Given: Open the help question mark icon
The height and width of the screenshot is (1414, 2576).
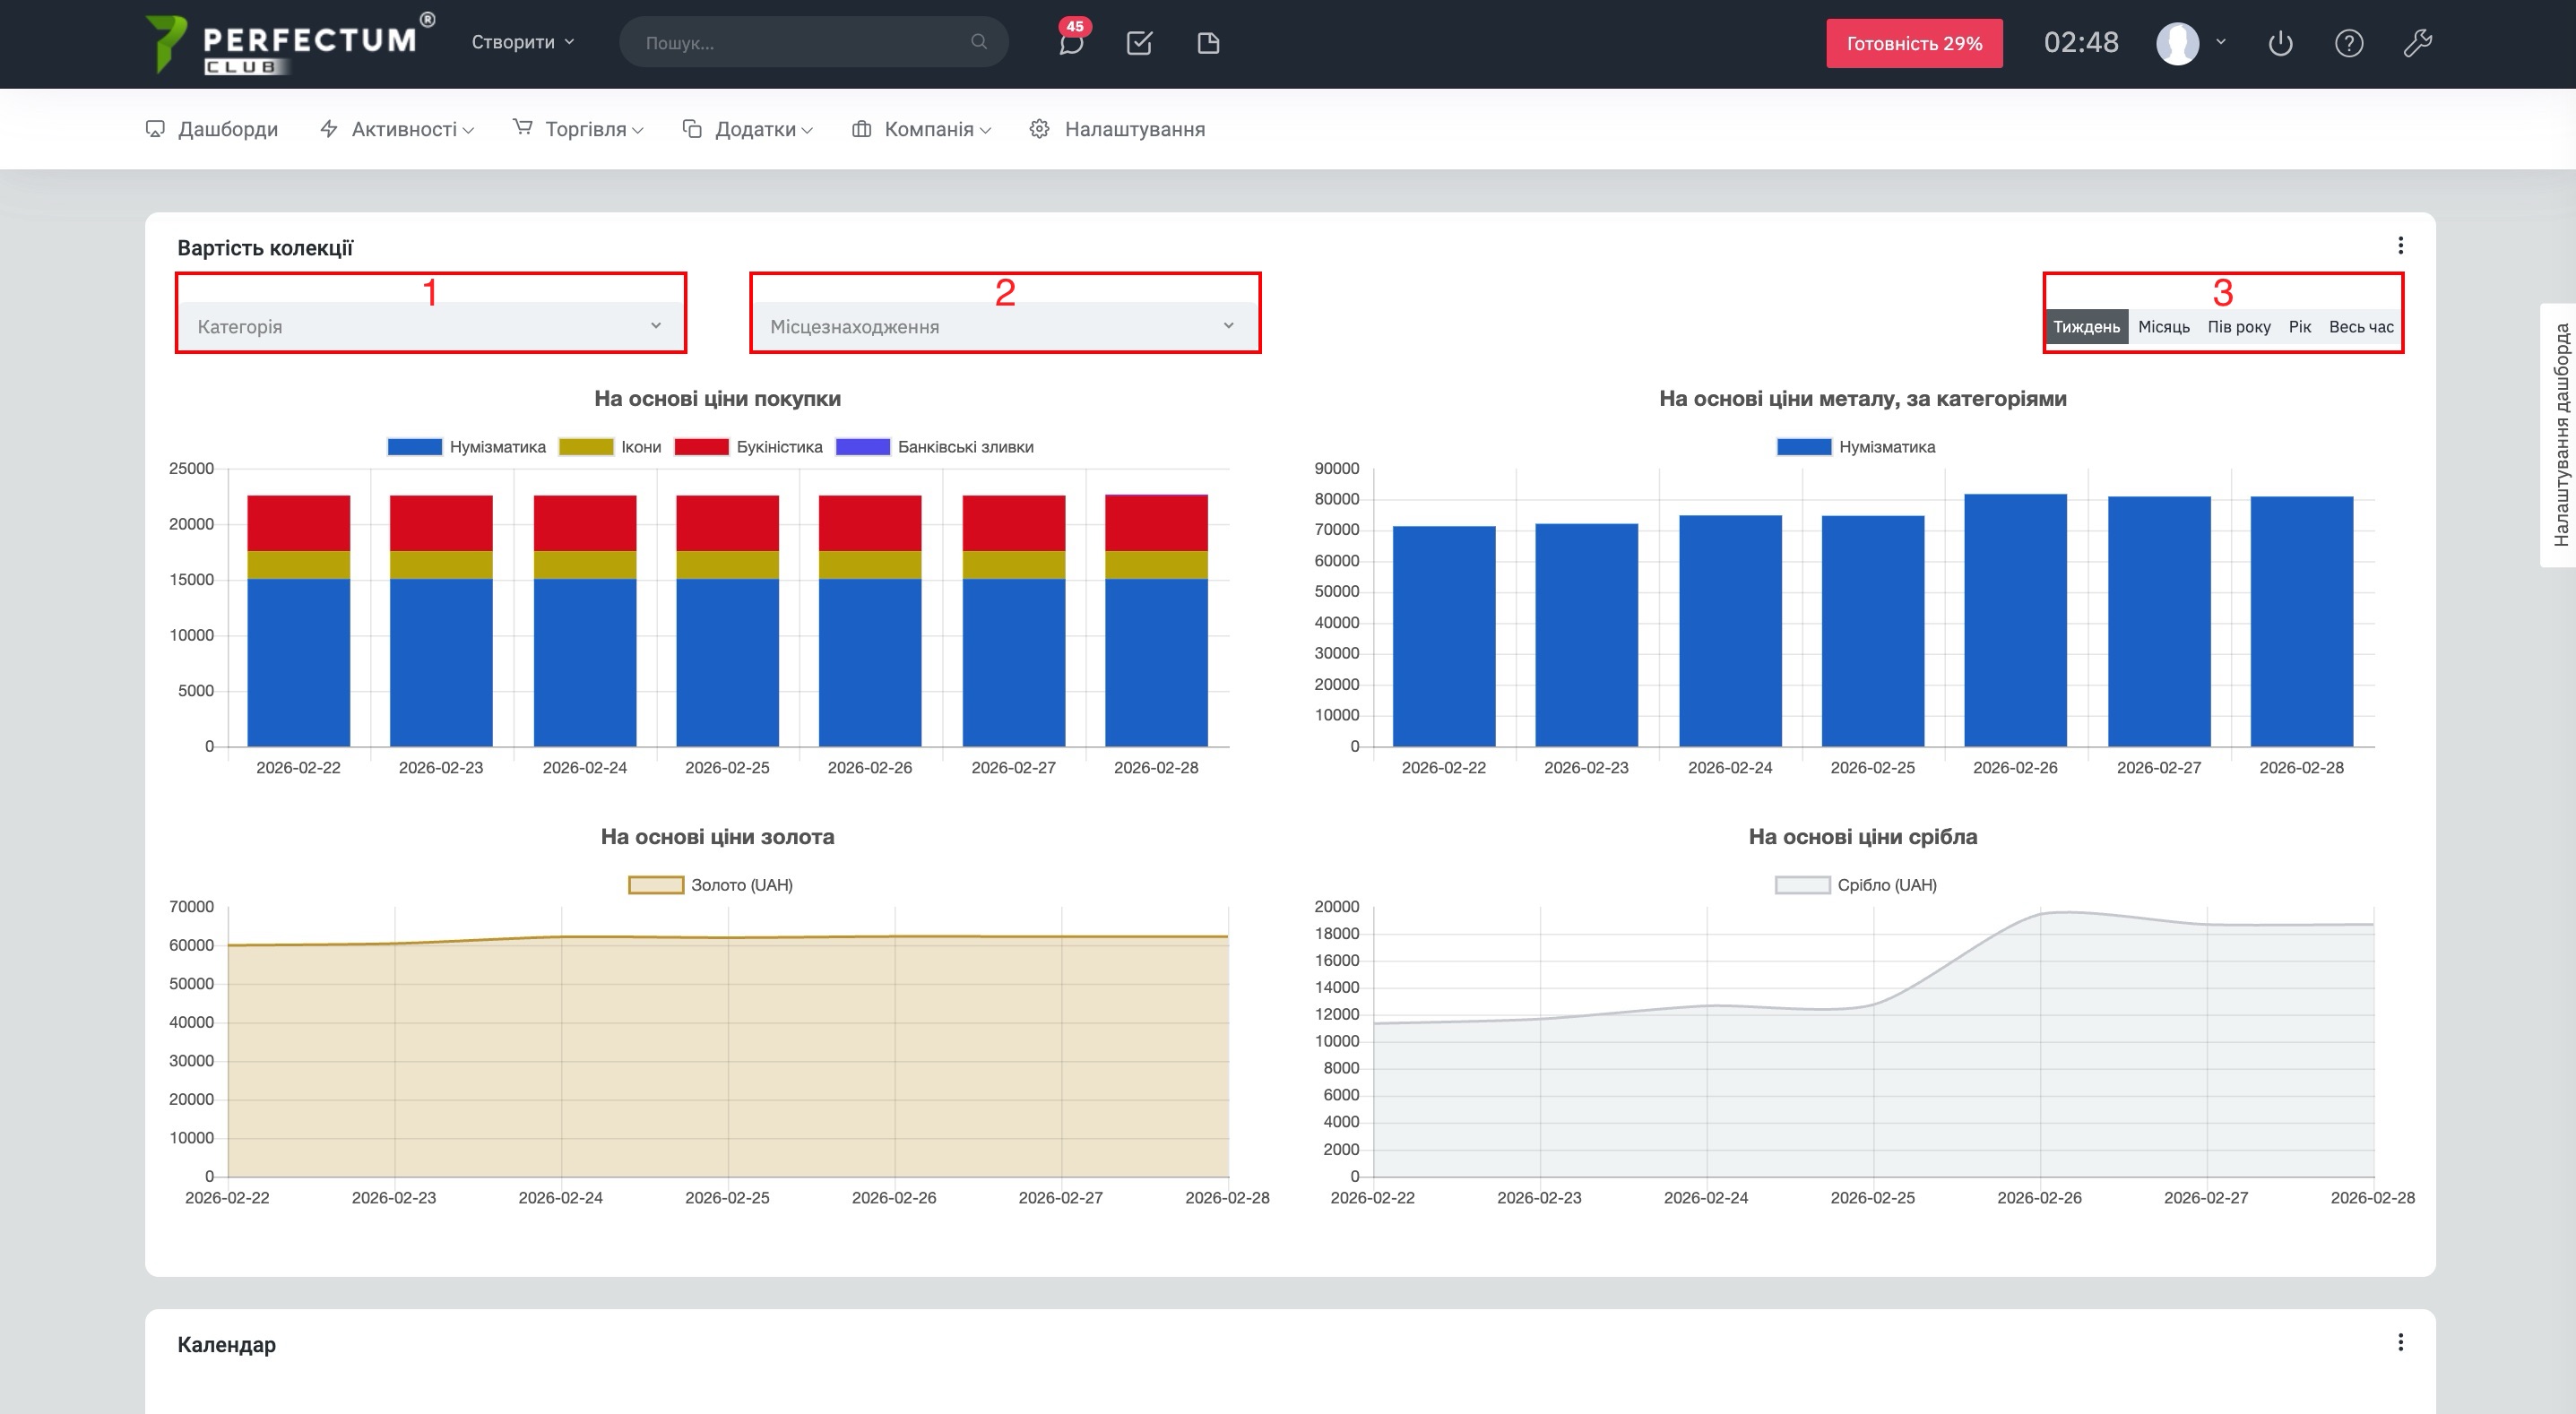Looking at the screenshot, I should [2348, 43].
